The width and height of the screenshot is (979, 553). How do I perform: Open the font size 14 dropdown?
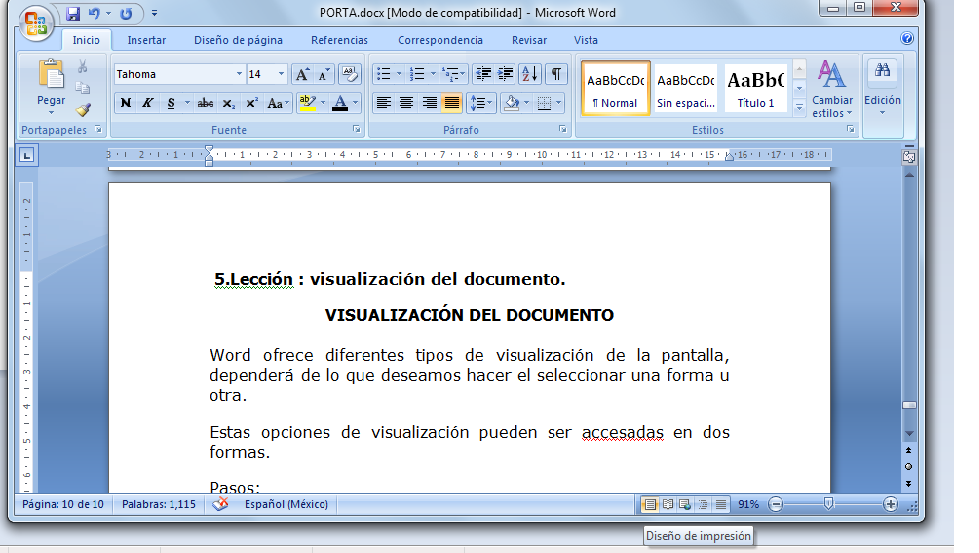click(x=281, y=74)
